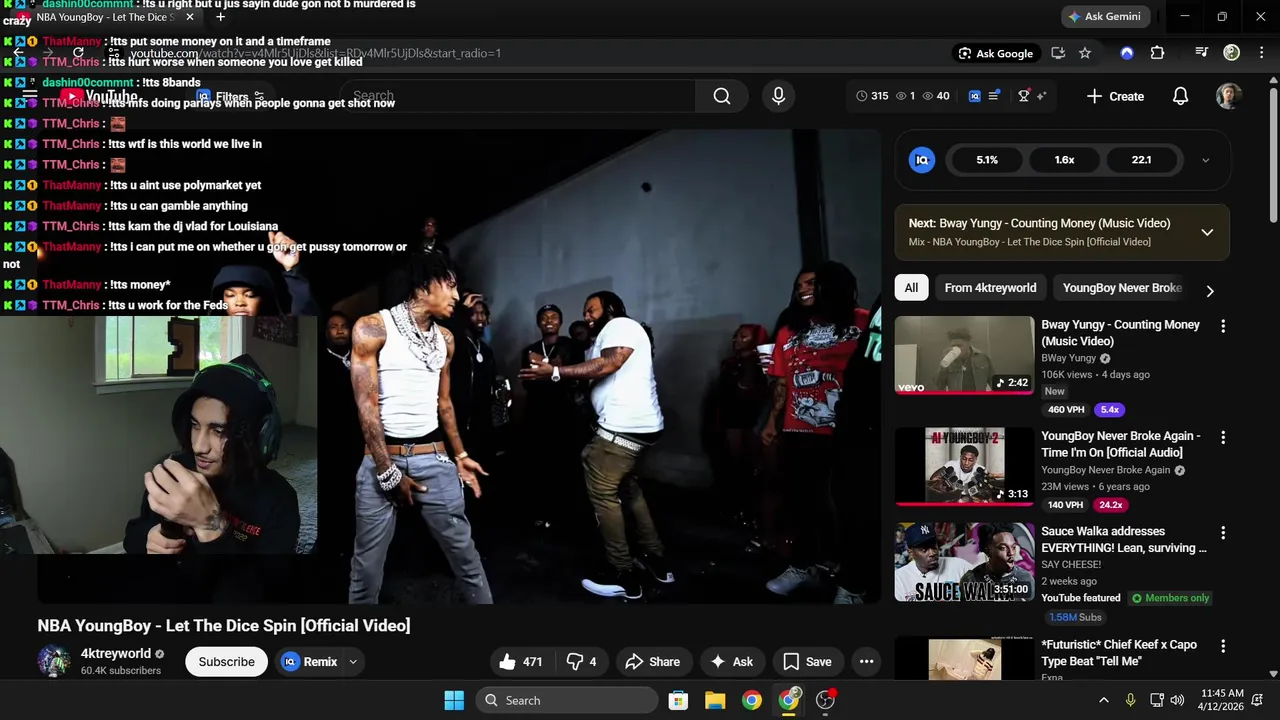Viewport: 1280px width, 720px height.
Task: Click the eye stat showing 40
Action: click(936, 96)
